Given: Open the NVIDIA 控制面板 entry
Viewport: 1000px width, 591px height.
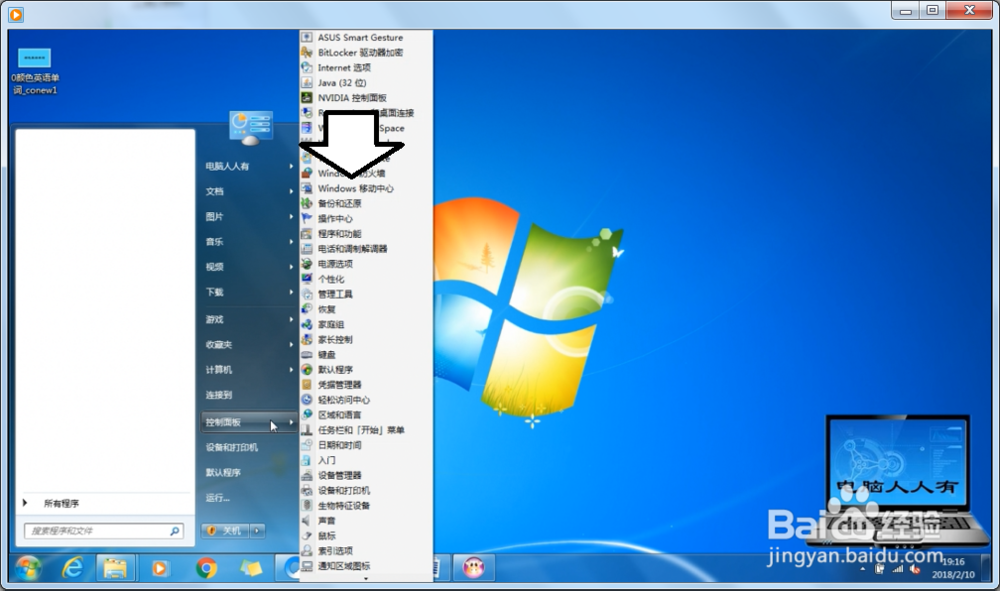Looking at the screenshot, I should [350, 97].
